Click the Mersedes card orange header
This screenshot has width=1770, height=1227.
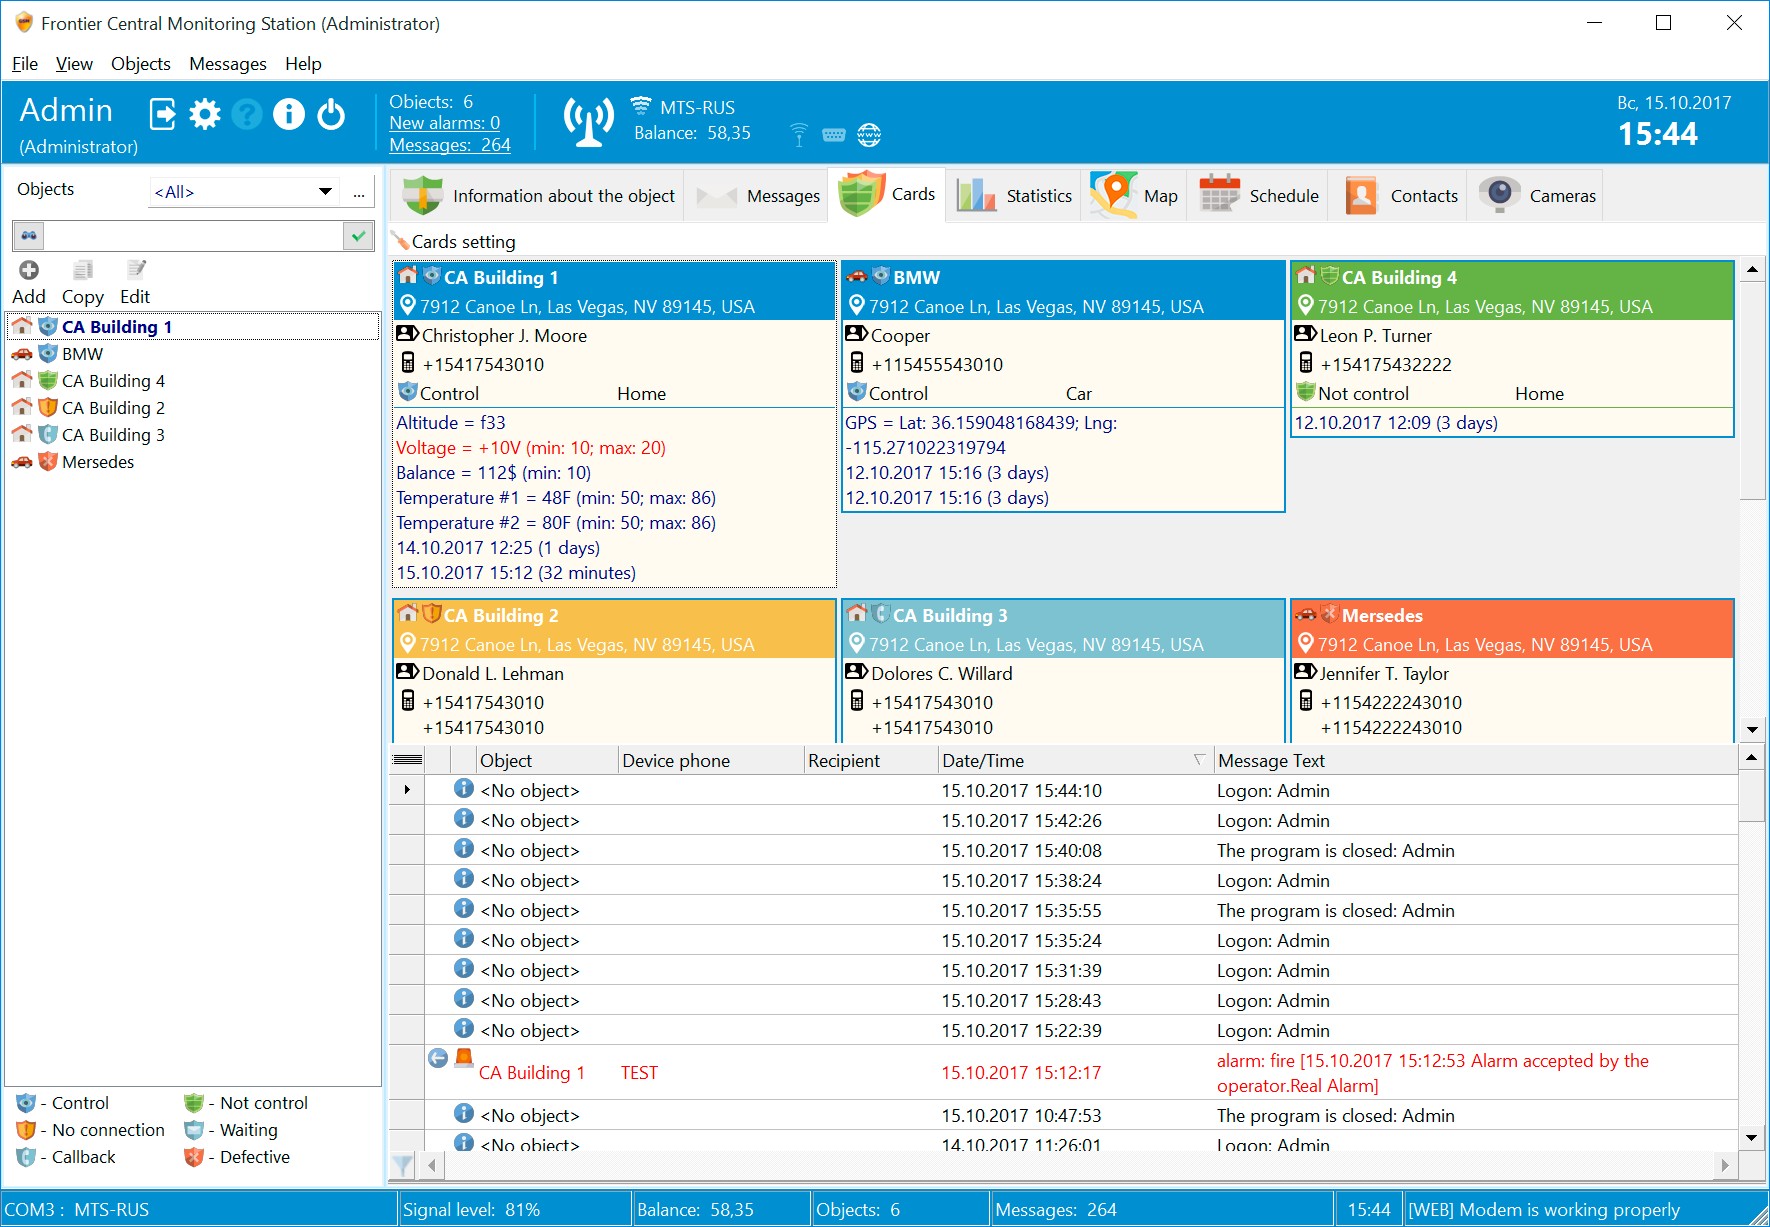tap(1512, 629)
